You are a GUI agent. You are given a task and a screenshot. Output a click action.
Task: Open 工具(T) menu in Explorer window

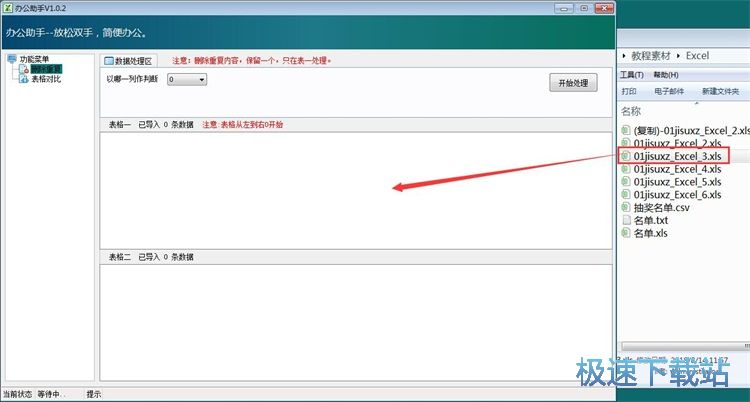[631, 75]
